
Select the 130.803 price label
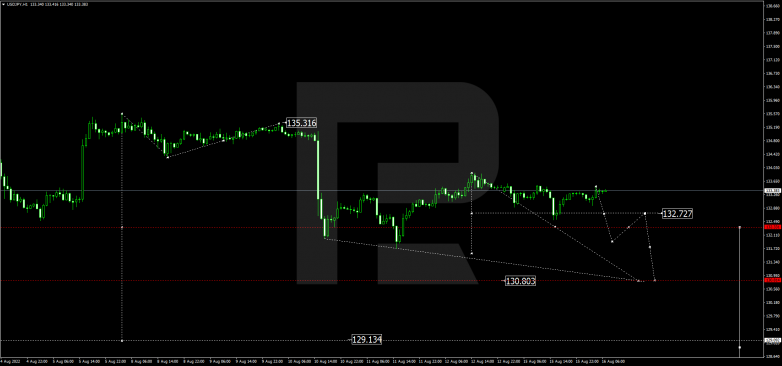coord(520,281)
